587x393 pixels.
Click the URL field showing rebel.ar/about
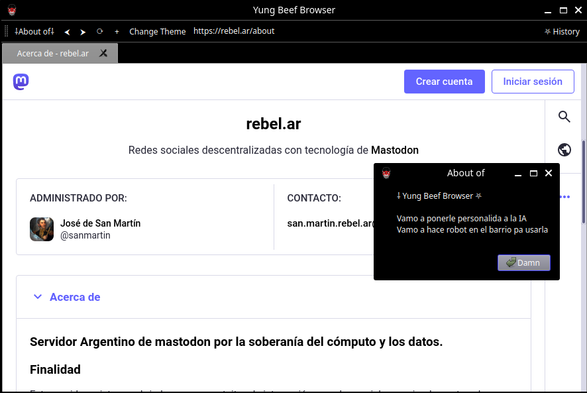(234, 31)
